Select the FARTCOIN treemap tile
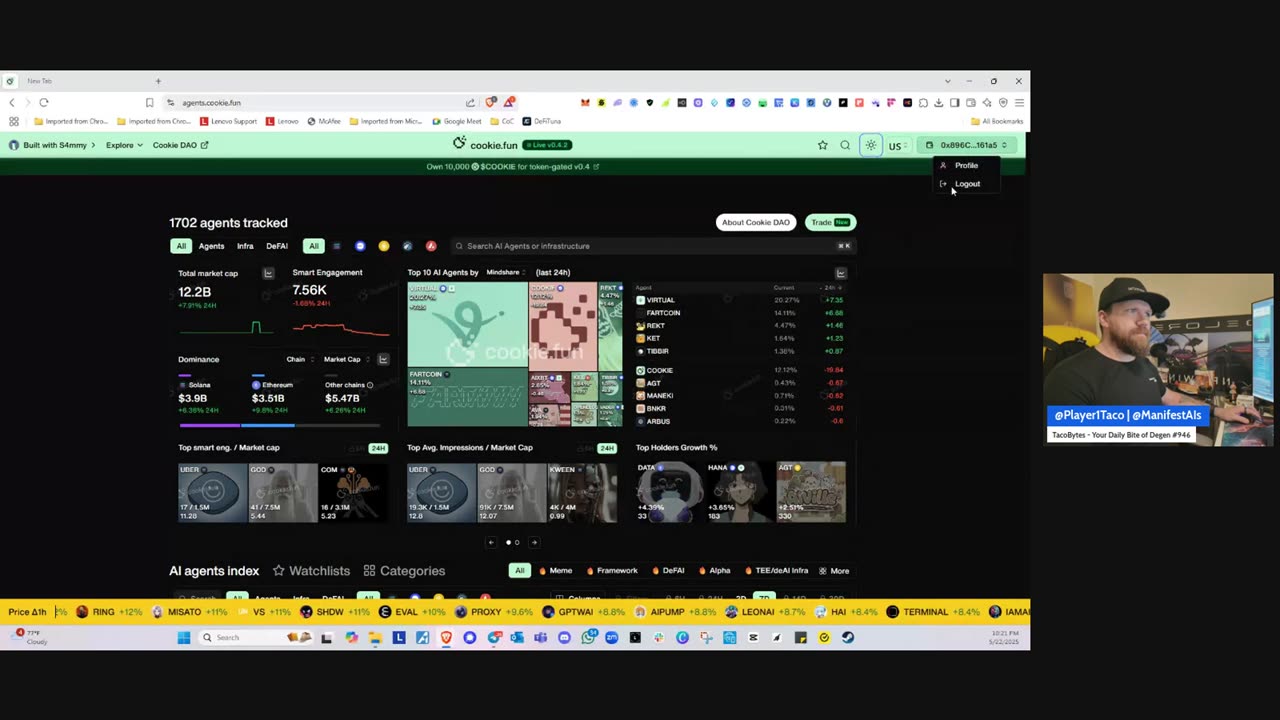 click(x=467, y=397)
